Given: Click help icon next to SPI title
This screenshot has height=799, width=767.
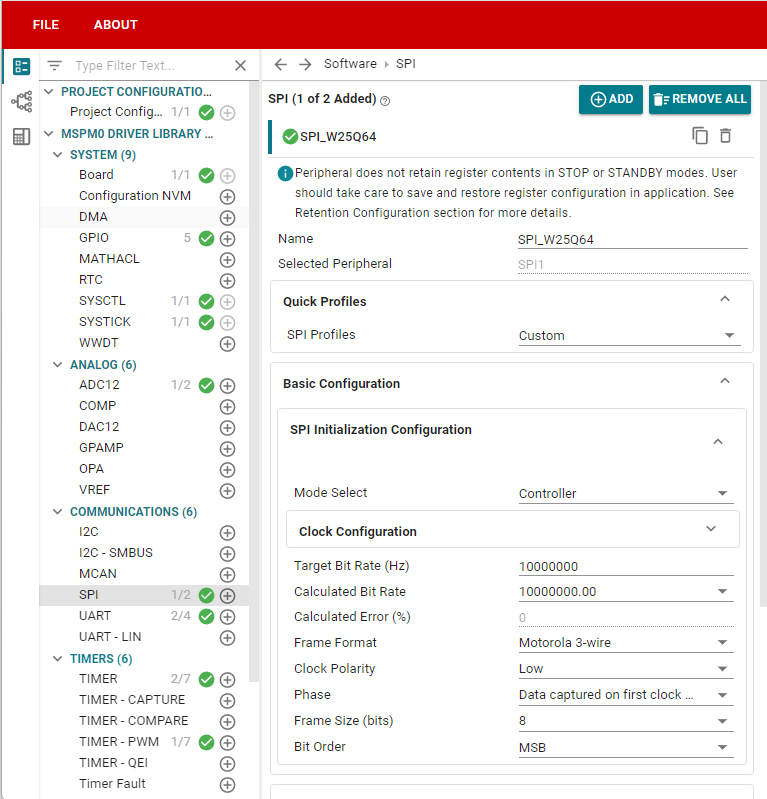Looking at the screenshot, I should pyautogui.click(x=385, y=101).
